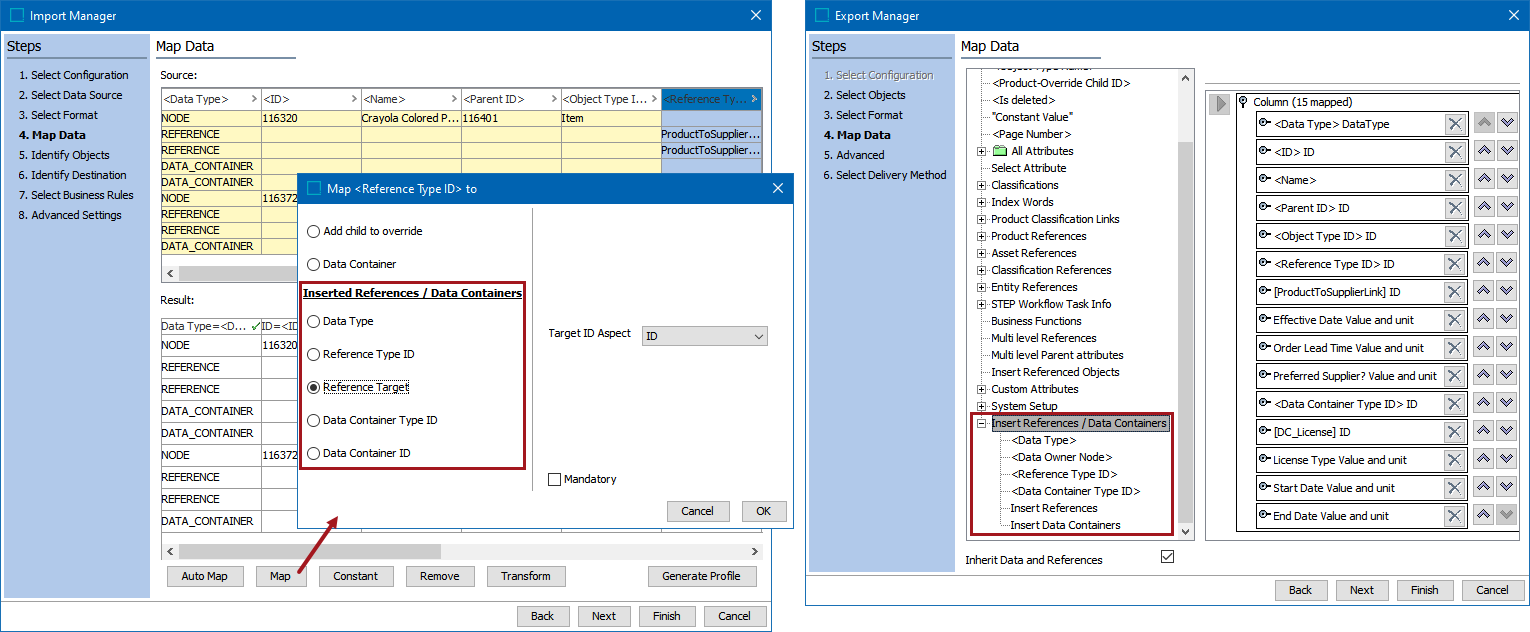Enable the Mandatory checkbox
Viewport: 1530px width, 632px height.
click(x=555, y=480)
